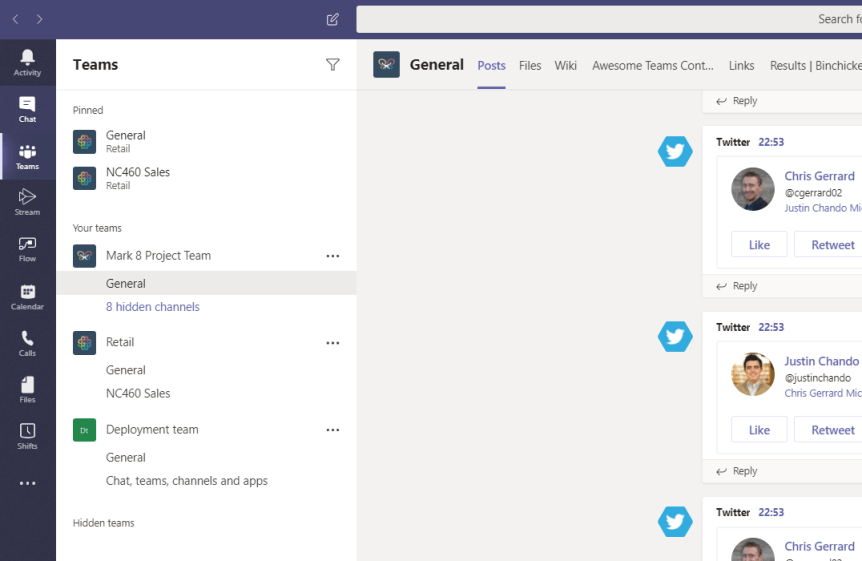Open more options for Mark 8 Project Team
Viewport: 862px width, 561px height.
click(x=333, y=256)
